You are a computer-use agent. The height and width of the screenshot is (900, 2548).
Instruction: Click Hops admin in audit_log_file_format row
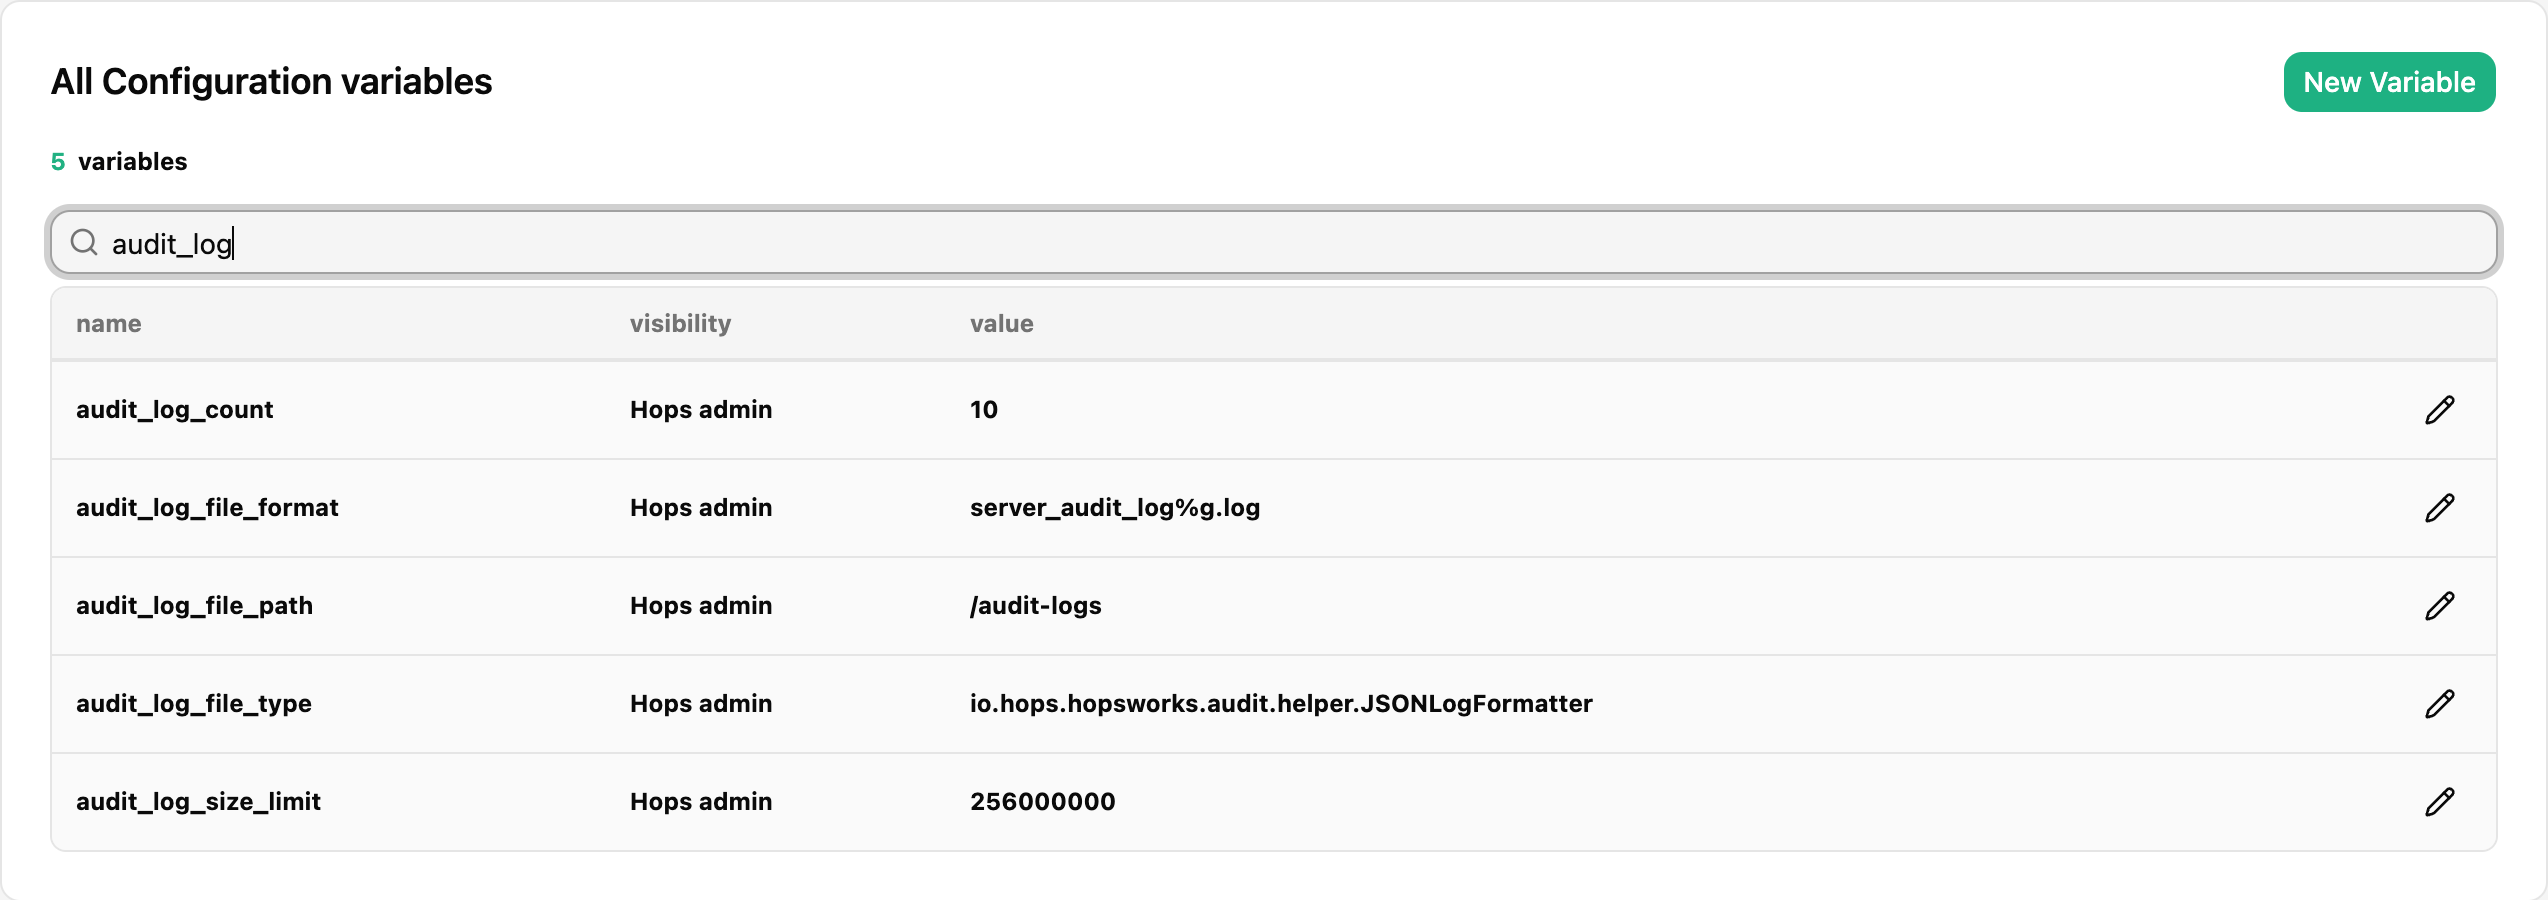point(701,508)
